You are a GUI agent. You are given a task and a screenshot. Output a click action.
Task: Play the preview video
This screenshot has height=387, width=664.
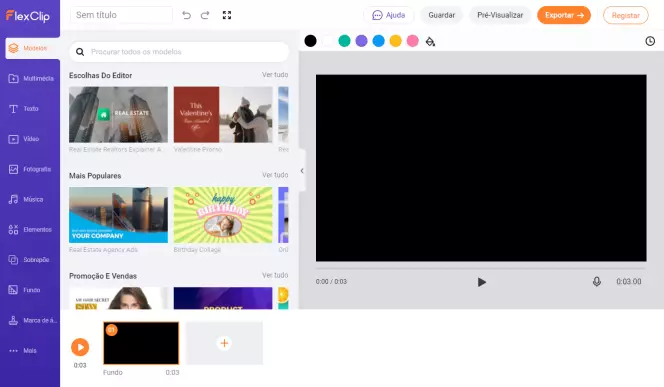481,282
